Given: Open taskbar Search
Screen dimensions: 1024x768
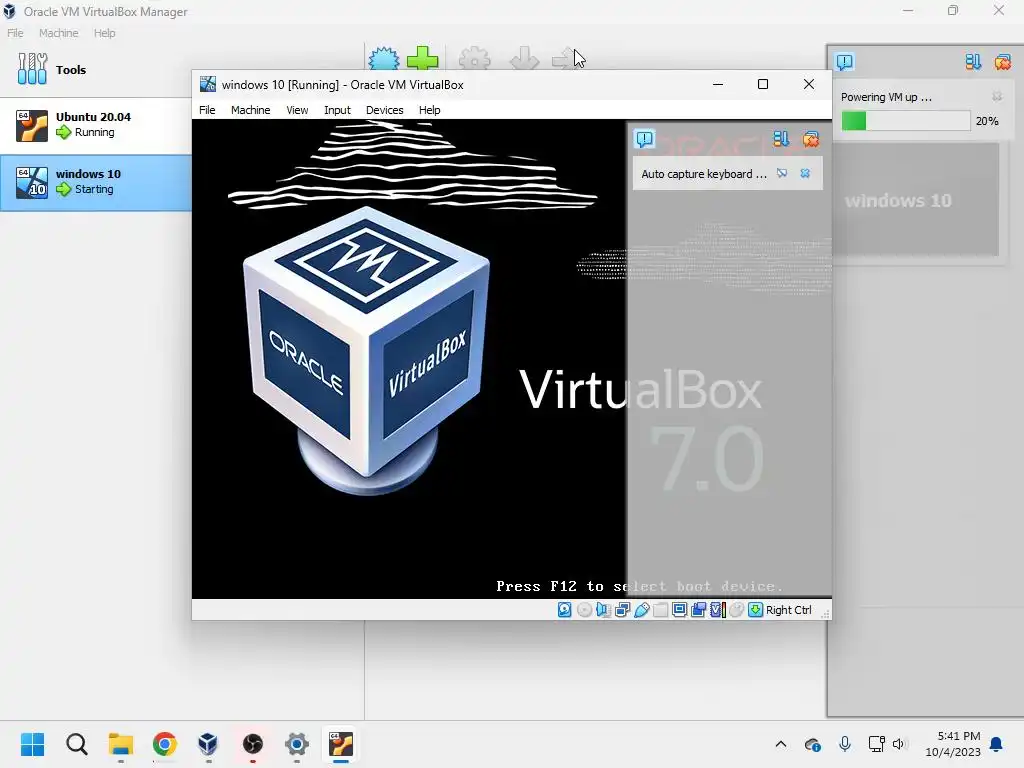Looking at the screenshot, I should coord(76,744).
